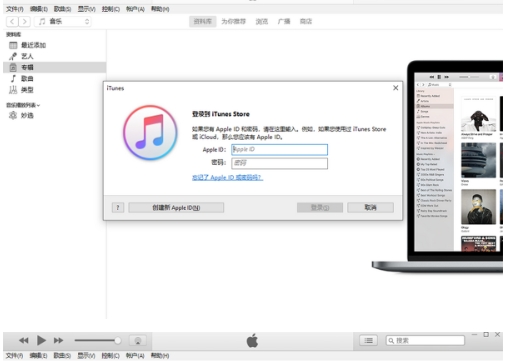This screenshot has height=361, width=505.
Task: Switch to the 广播 tab
Action: (x=284, y=21)
